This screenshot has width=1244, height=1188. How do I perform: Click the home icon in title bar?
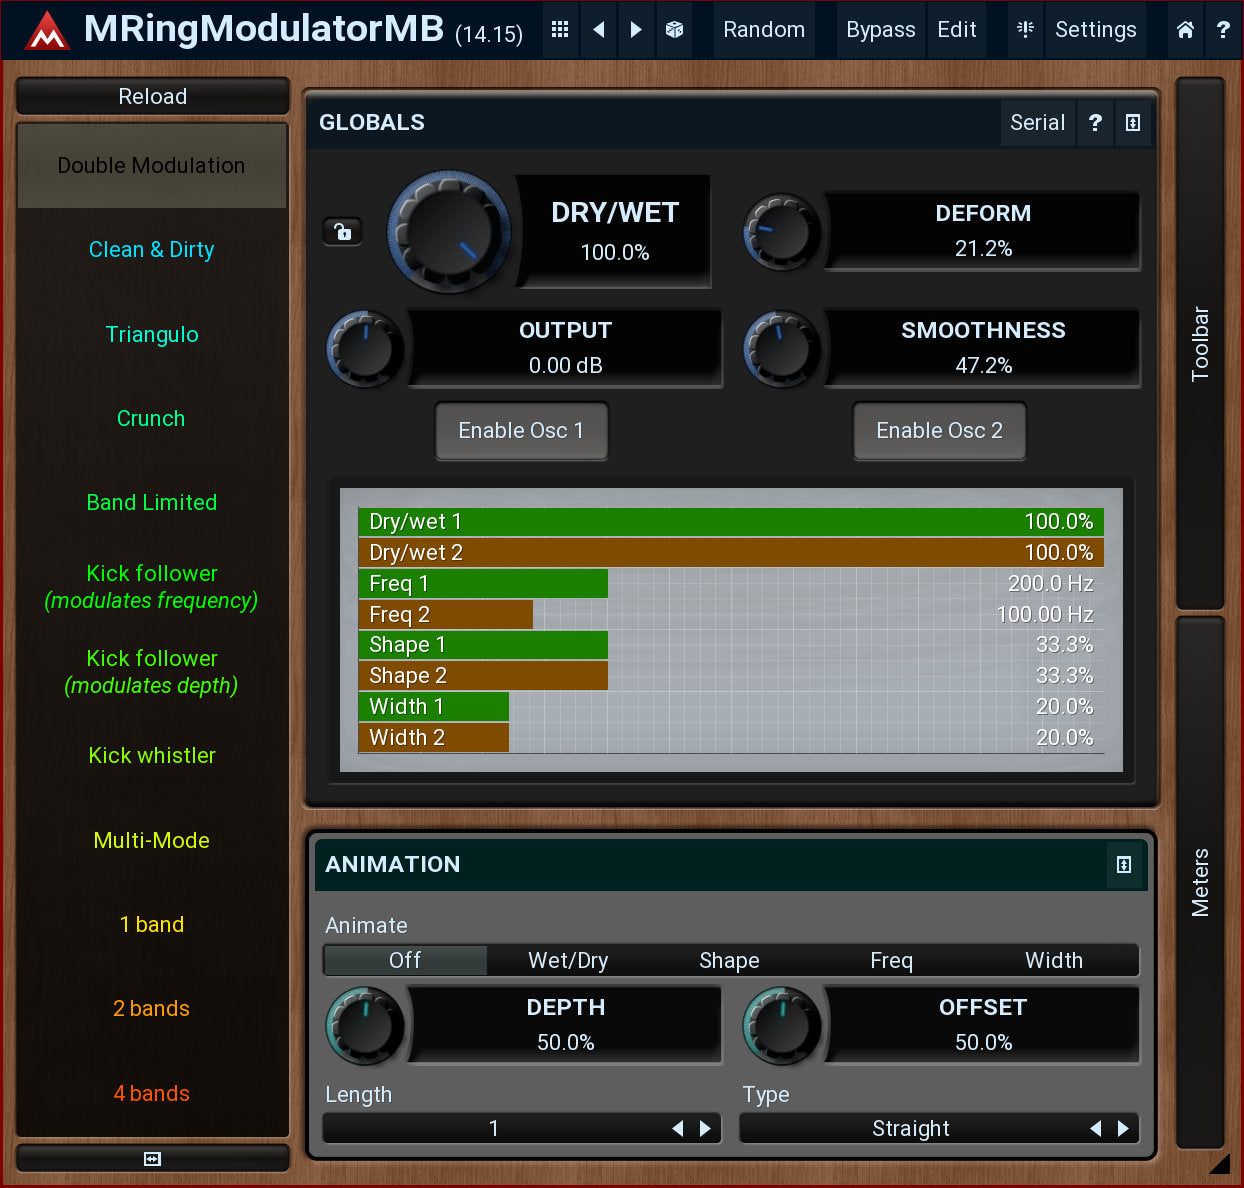(x=1185, y=30)
